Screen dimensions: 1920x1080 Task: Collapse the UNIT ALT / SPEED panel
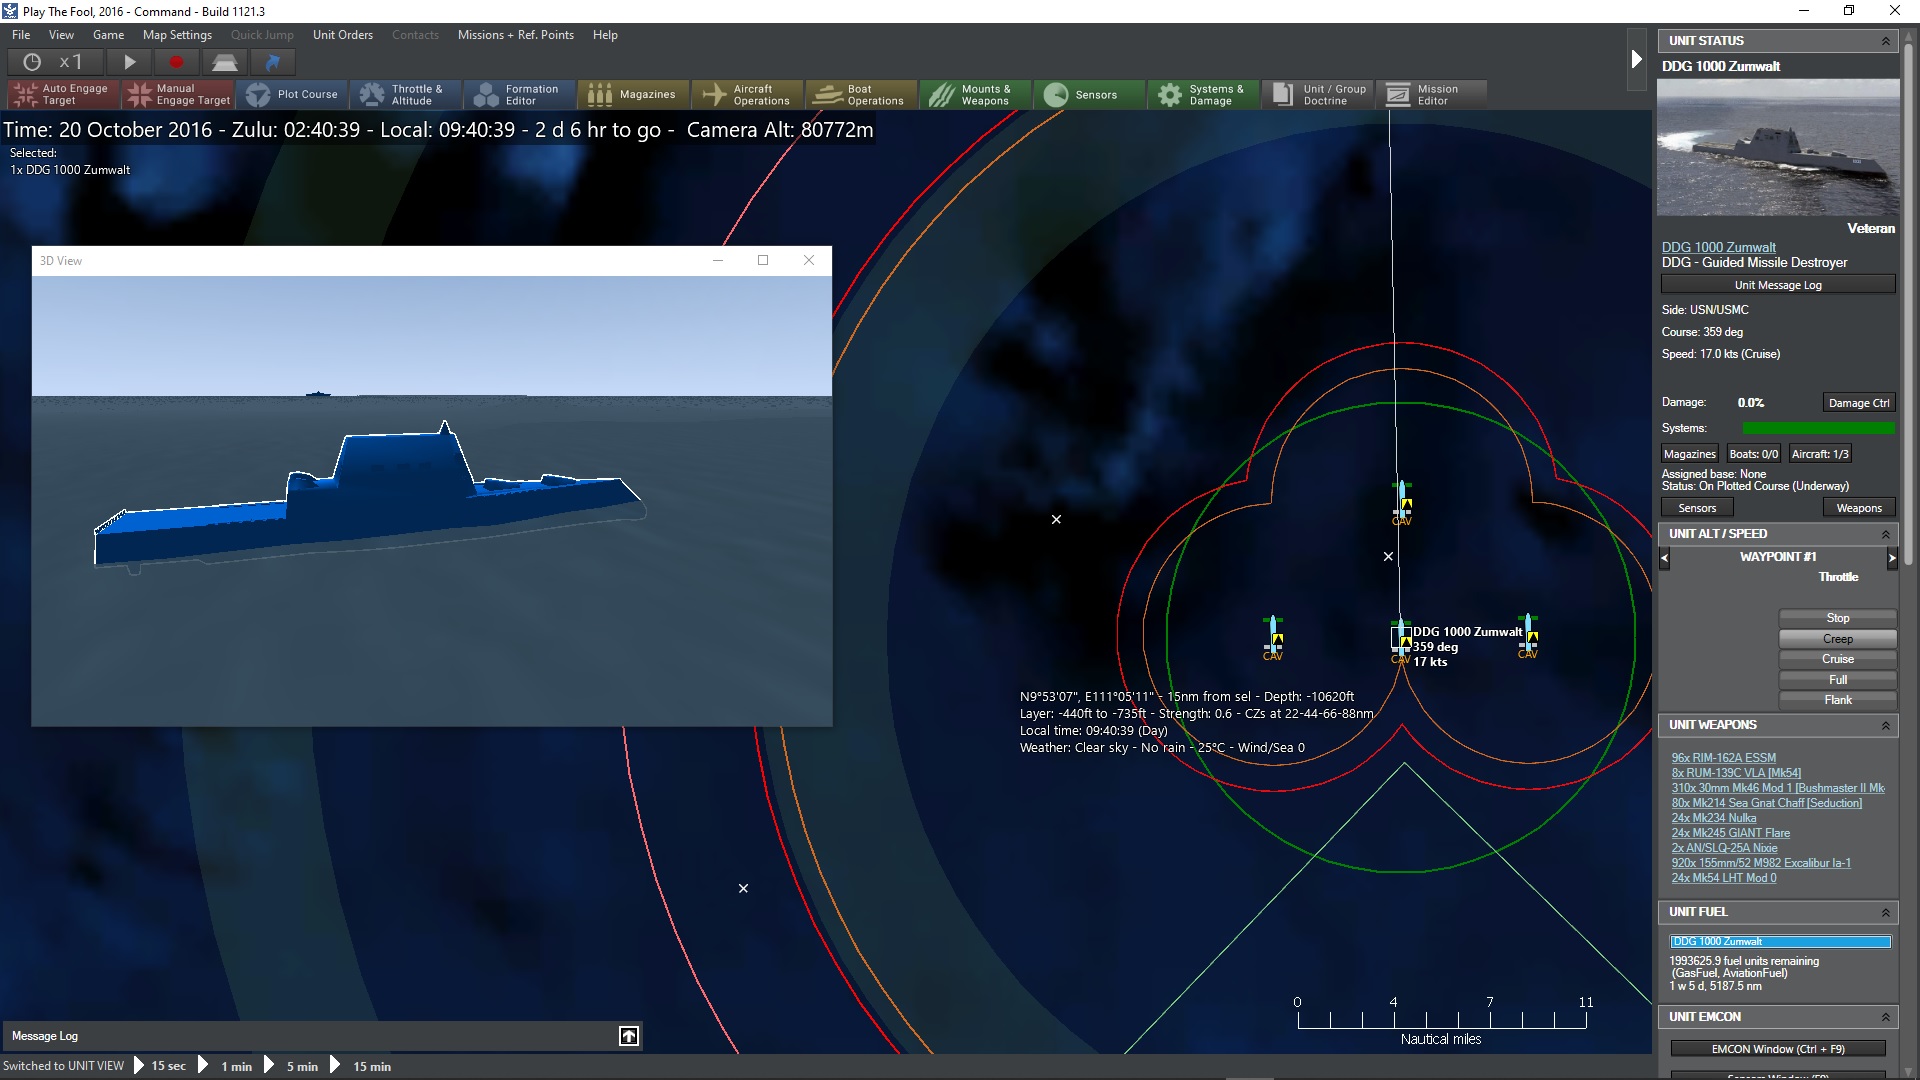1886,534
